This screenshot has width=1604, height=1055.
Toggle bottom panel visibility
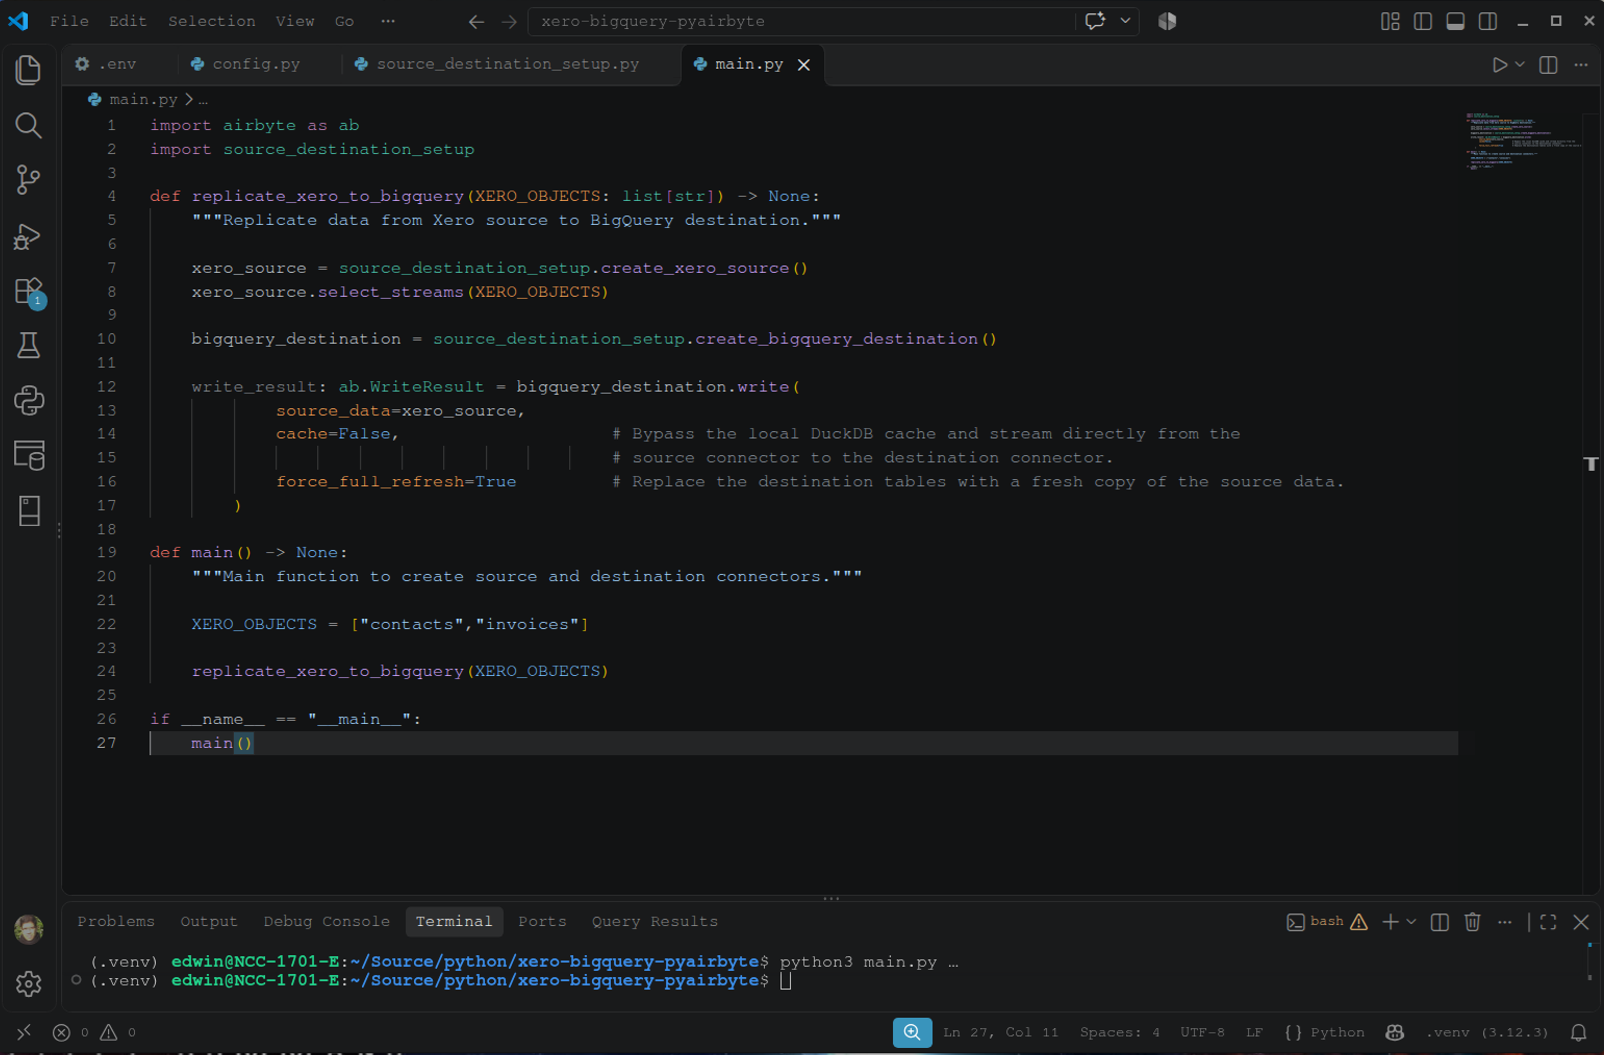[1456, 21]
